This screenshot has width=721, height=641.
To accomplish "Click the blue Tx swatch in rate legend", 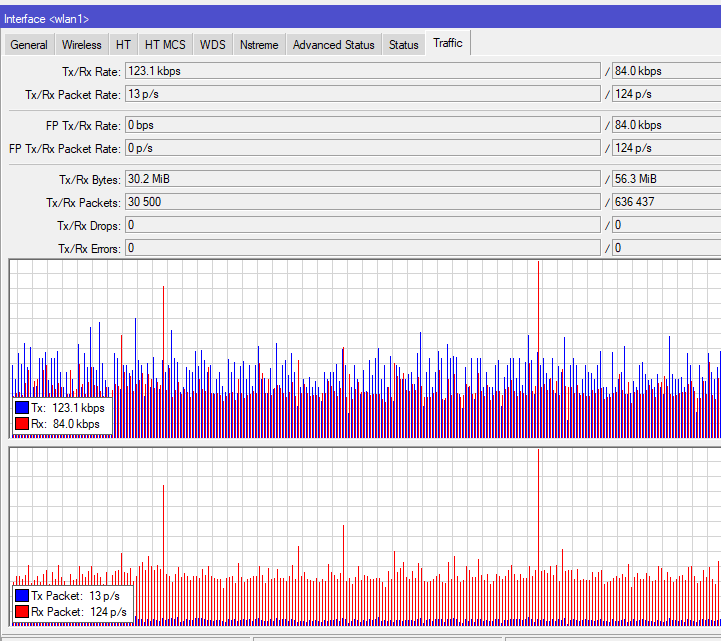I will tap(22, 408).
